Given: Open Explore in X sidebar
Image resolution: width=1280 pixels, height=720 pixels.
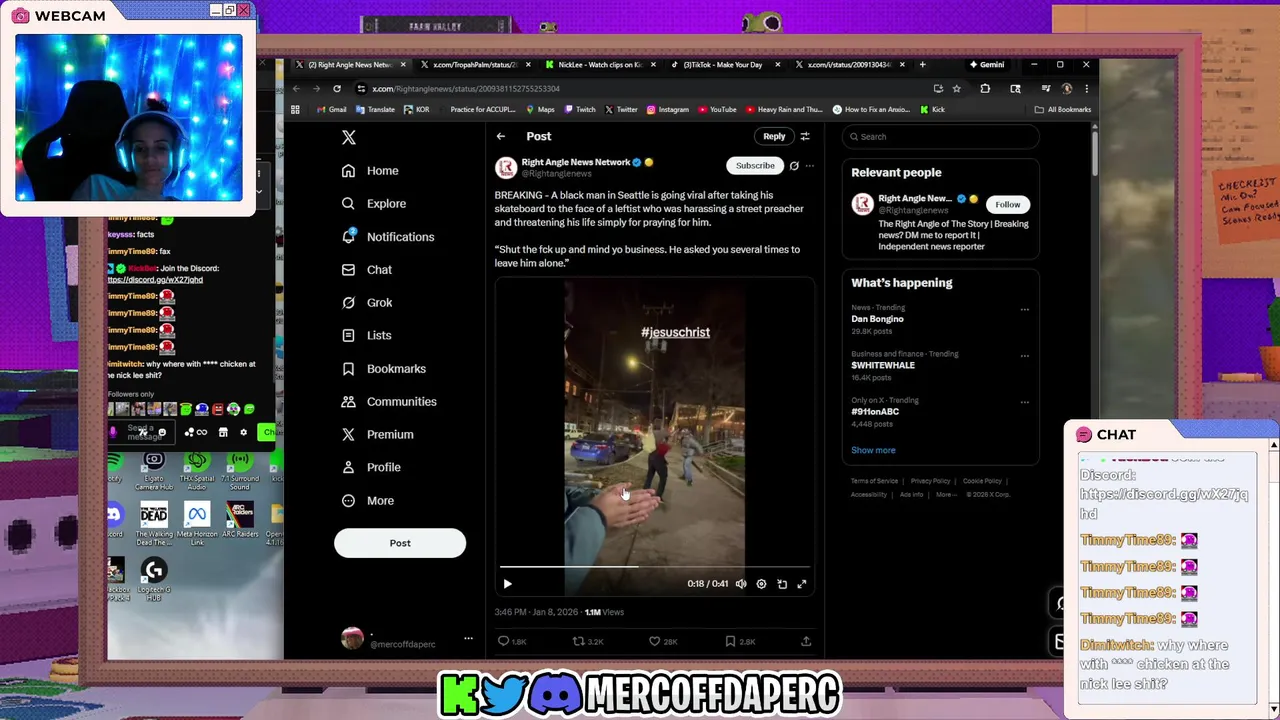Looking at the screenshot, I should (374, 204).
